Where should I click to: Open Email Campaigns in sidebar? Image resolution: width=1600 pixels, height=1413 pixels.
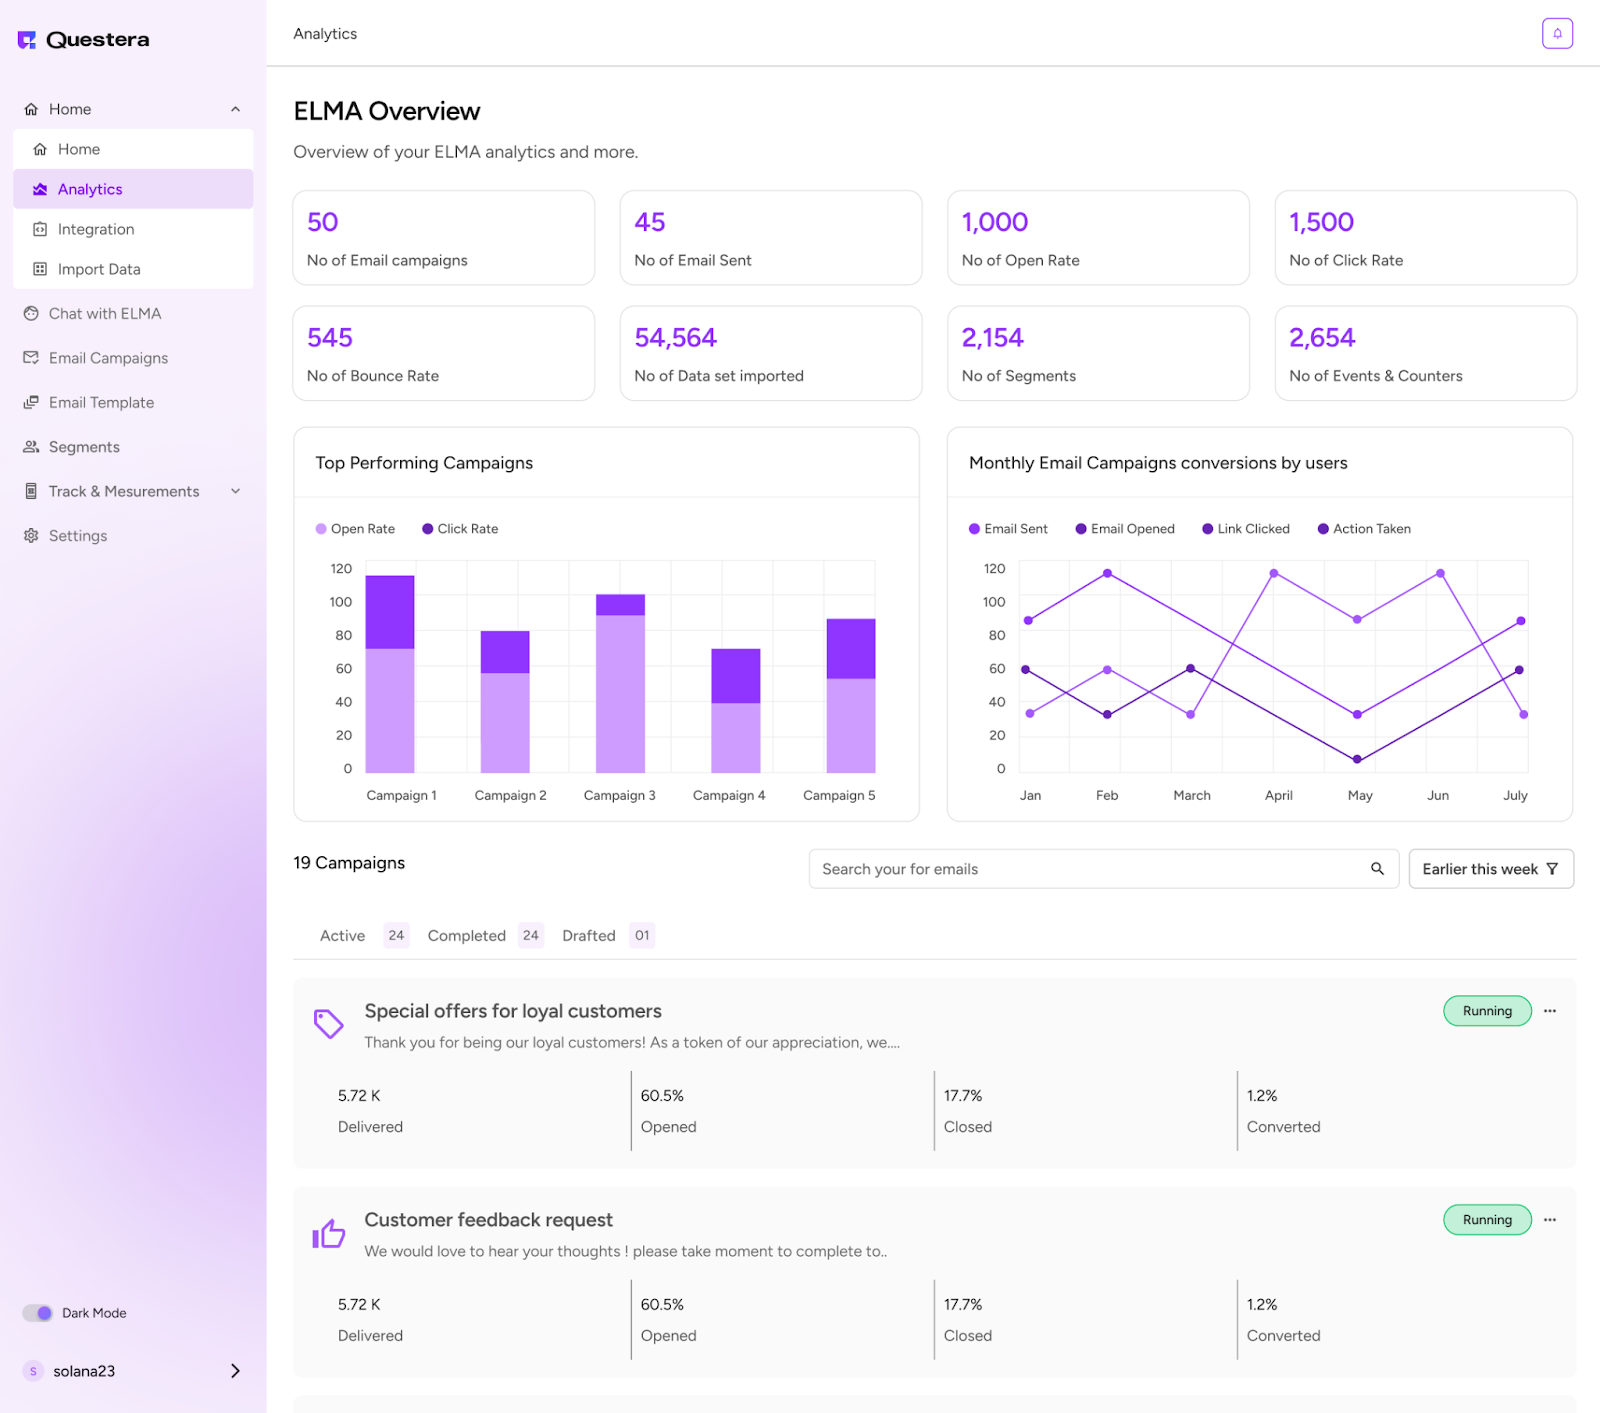(108, 358)
